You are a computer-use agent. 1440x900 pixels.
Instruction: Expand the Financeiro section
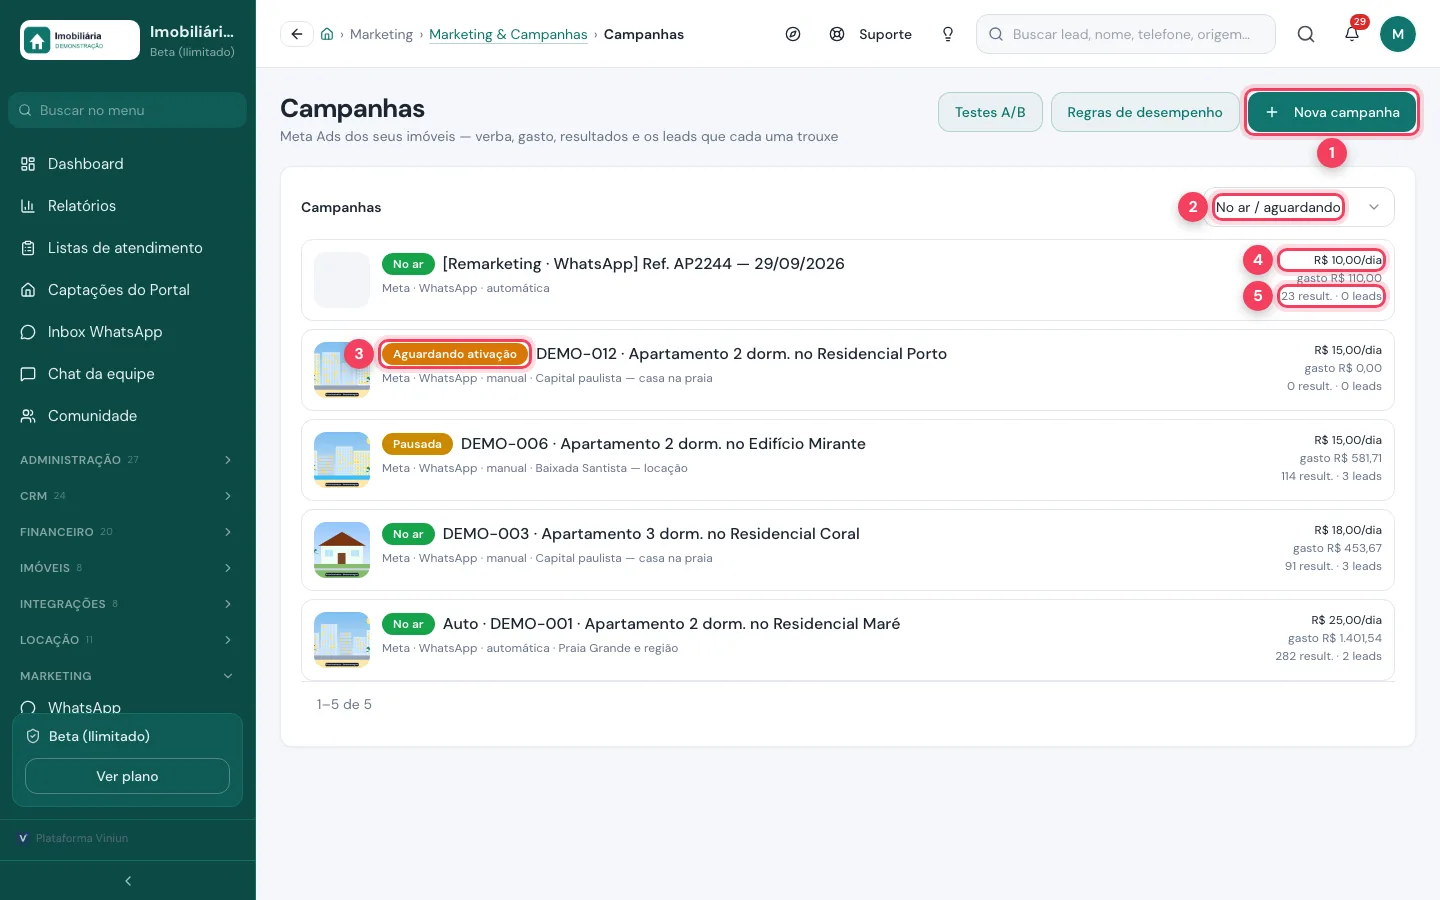[x=128, y=532]
